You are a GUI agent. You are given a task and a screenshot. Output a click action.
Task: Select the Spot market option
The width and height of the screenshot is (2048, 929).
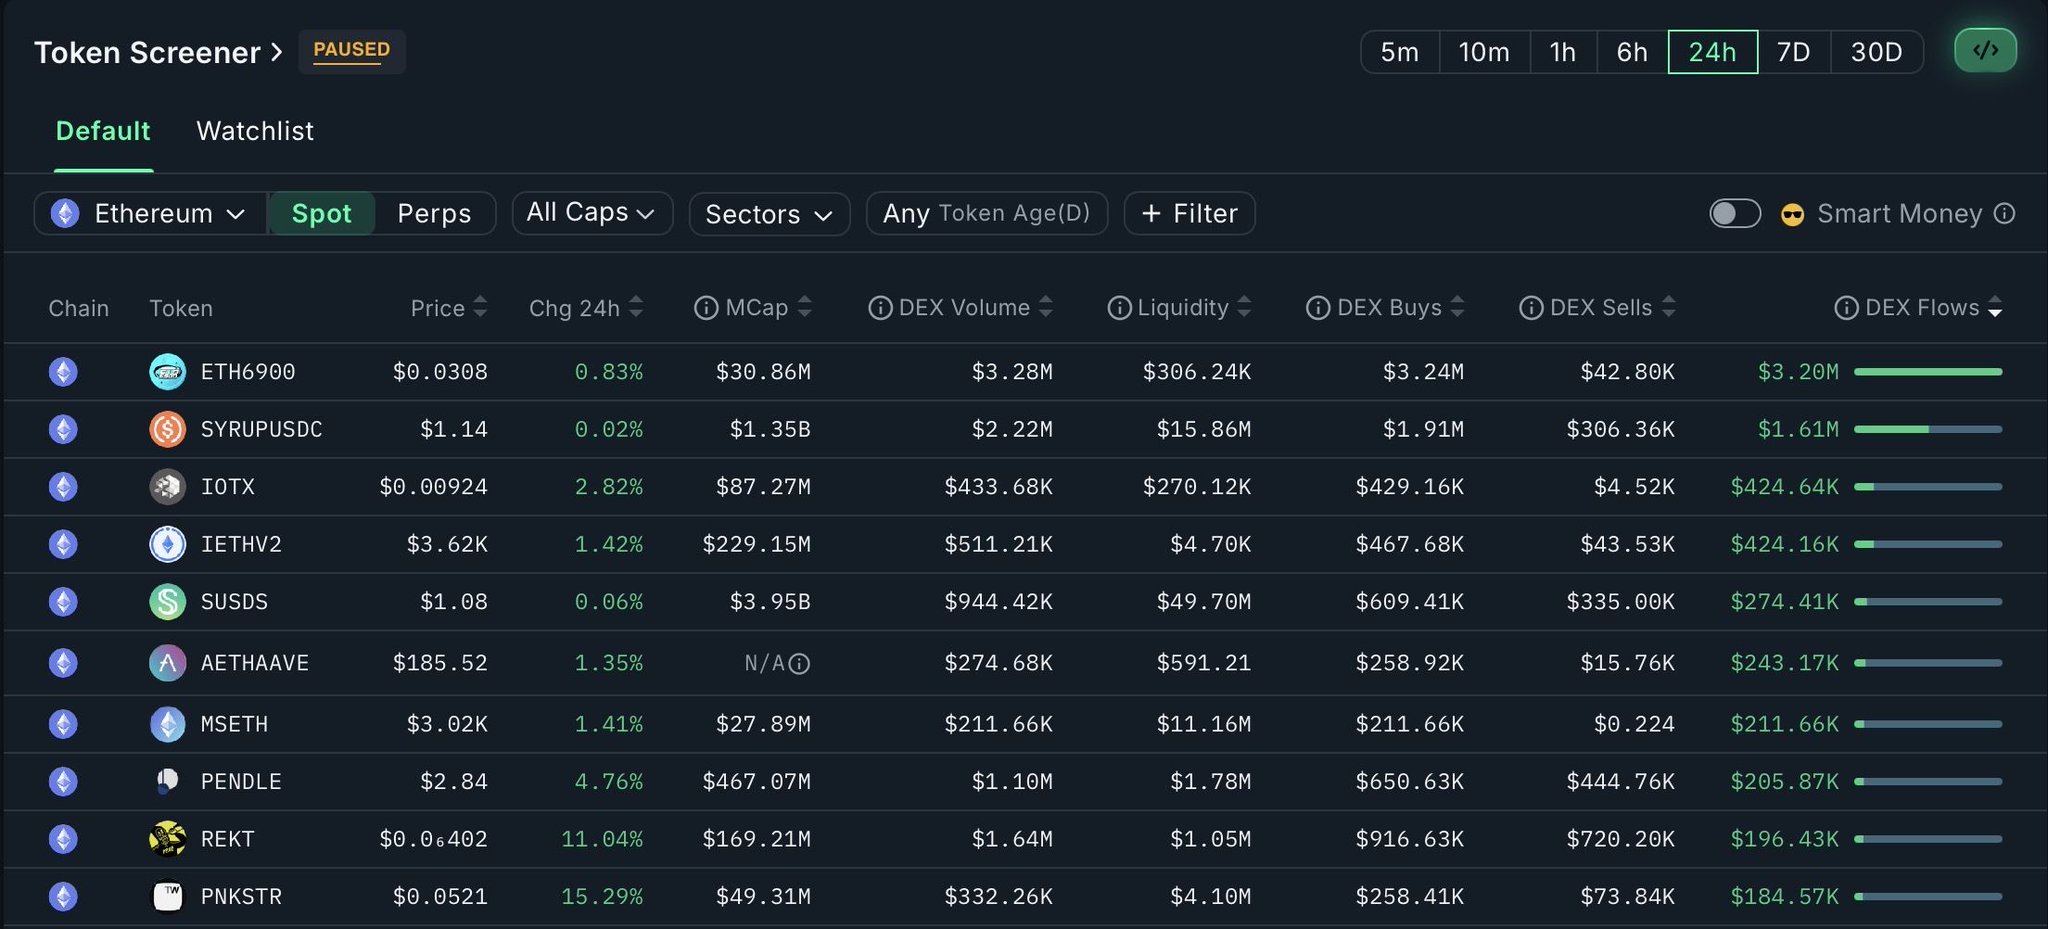coord(321,213)
